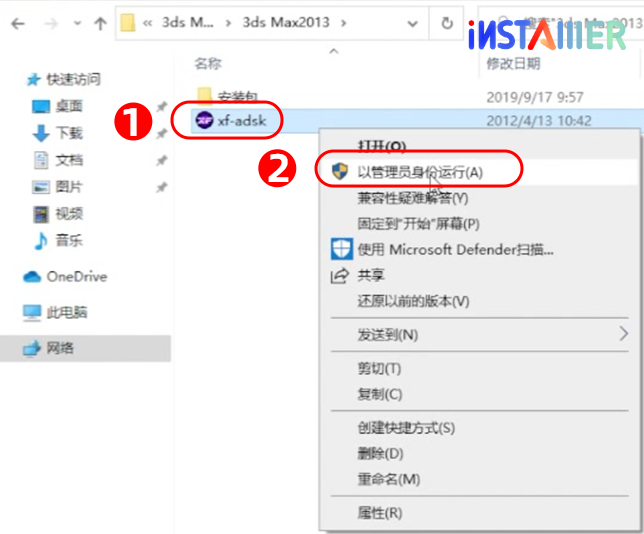Screen dimensions: 644x534
Task: Click the 网络 network icon
Action: click(x=32, y=349)
